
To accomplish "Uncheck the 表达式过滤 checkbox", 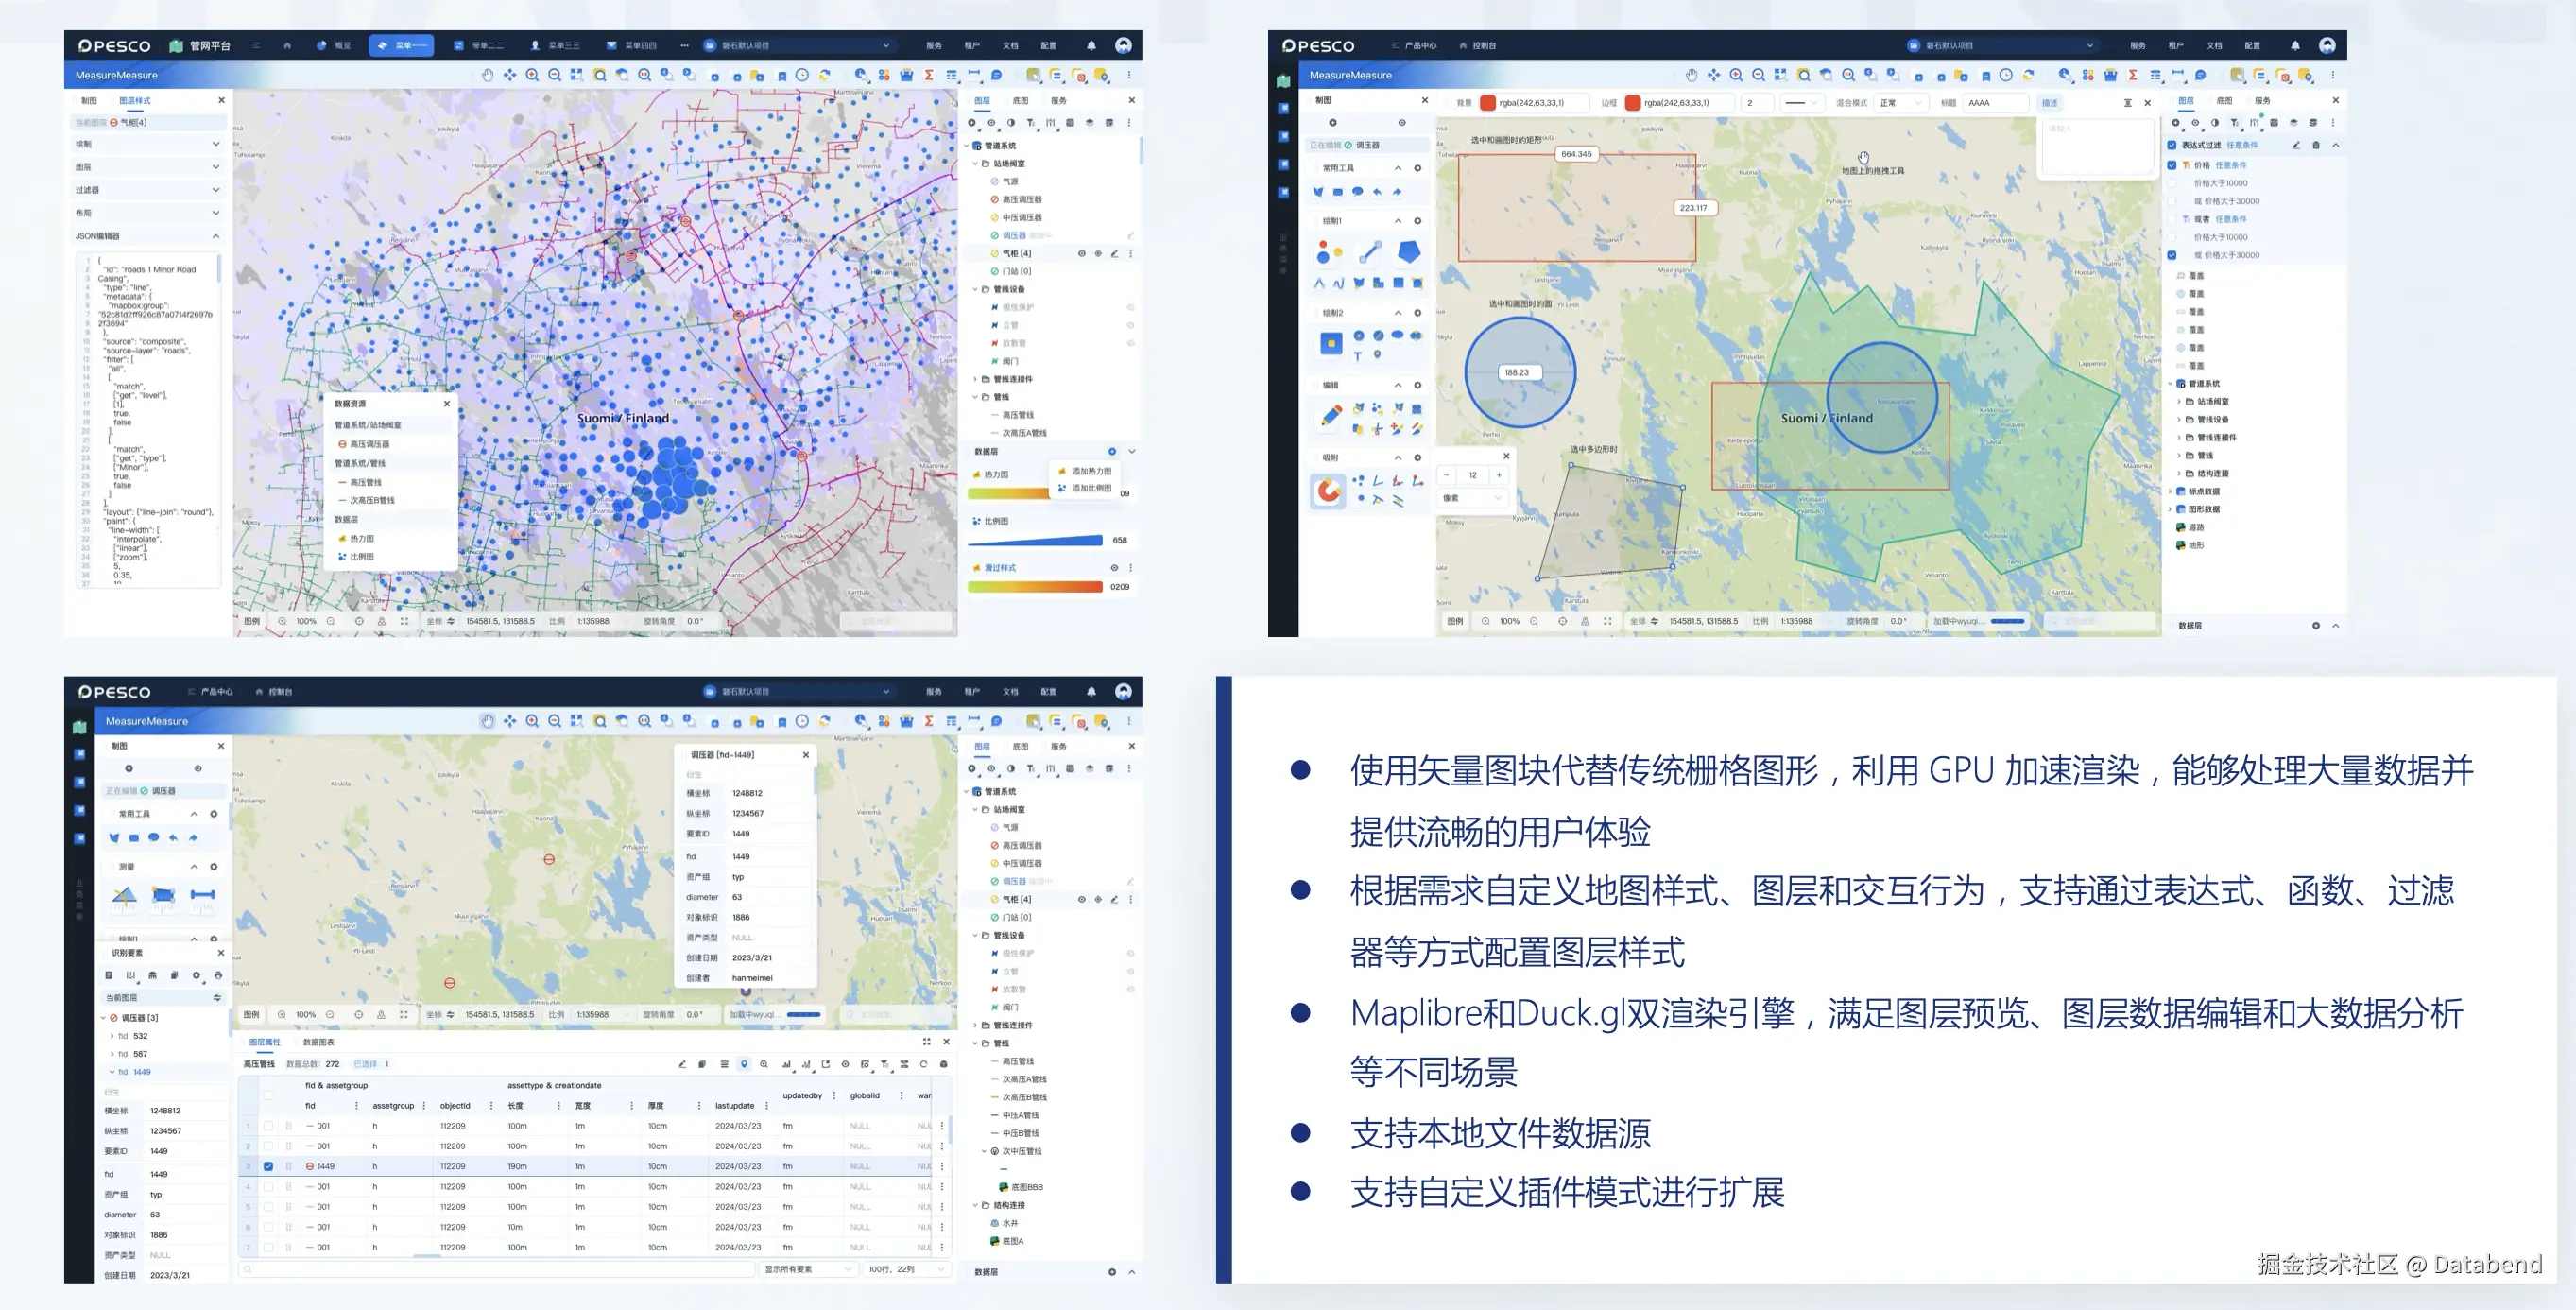I will [x=2172, y=145].
